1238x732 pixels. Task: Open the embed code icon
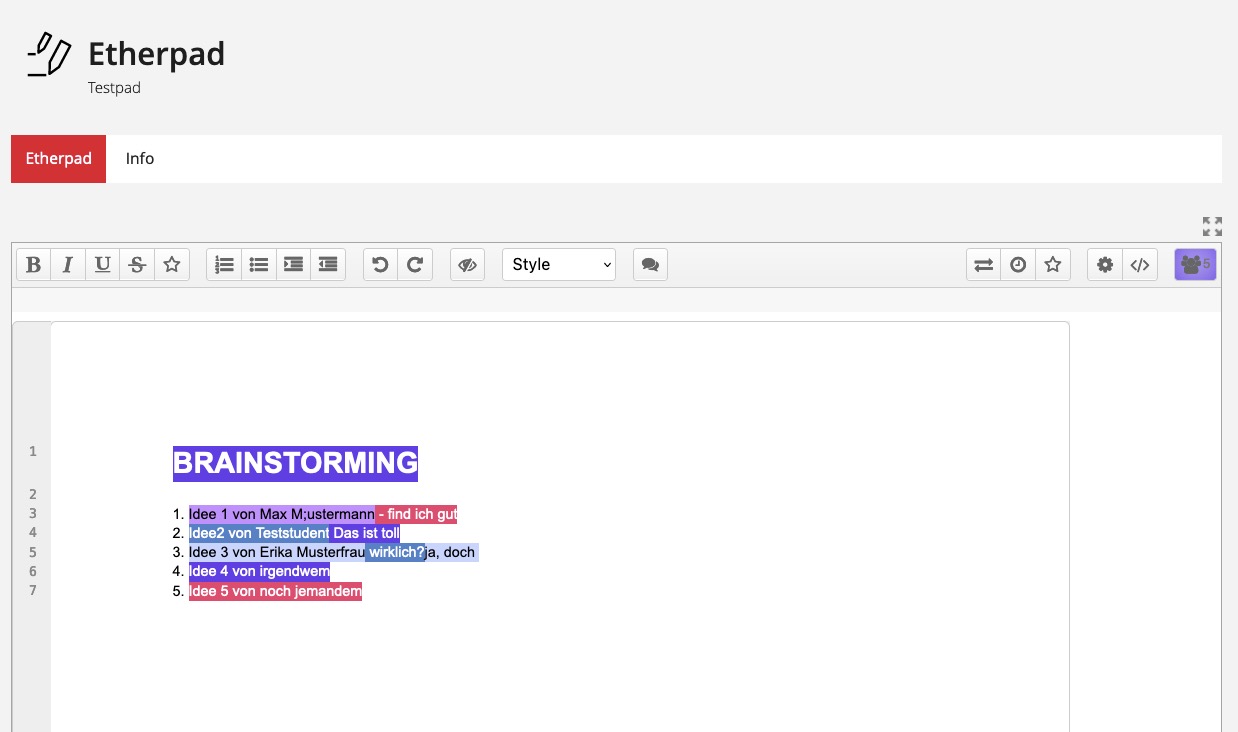coord(1139,265)
